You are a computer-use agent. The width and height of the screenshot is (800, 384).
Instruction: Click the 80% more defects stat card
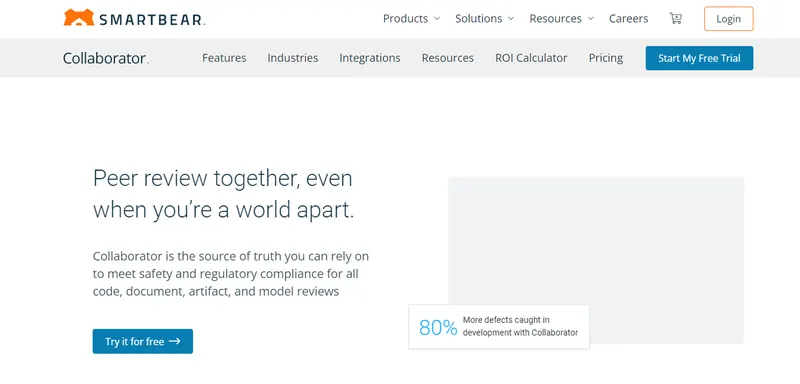coord(499,327)
